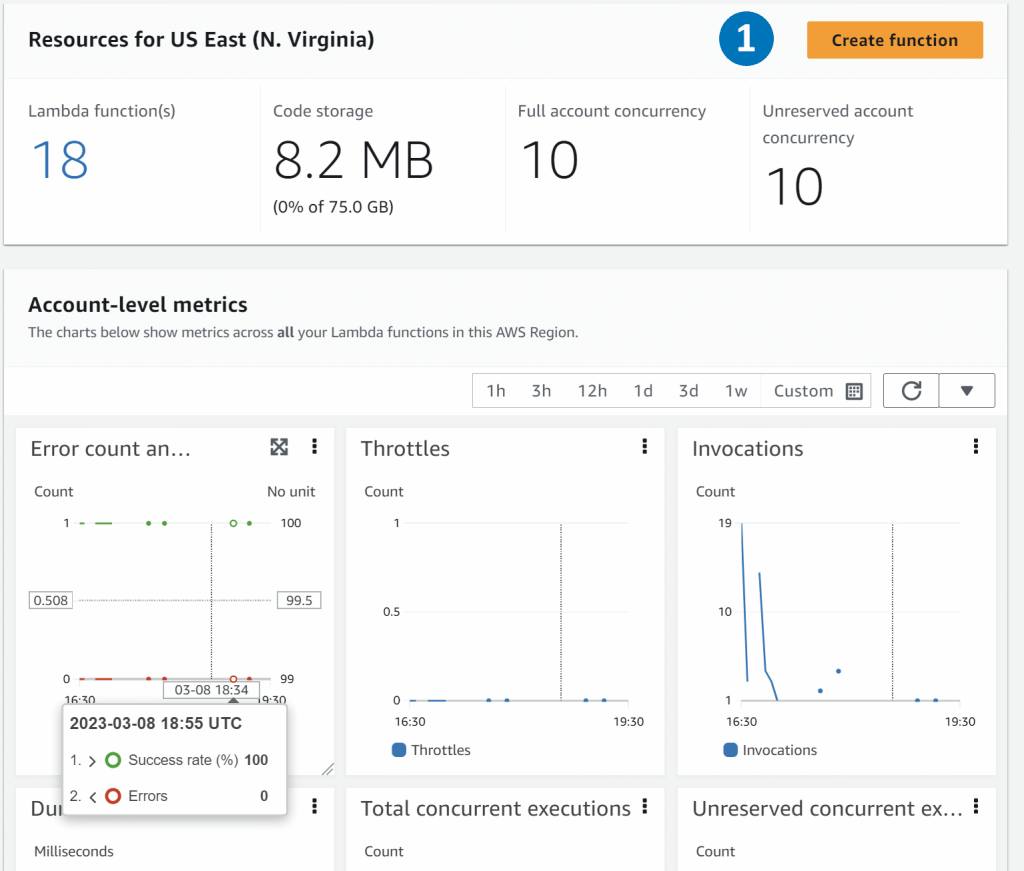Open the Lambda functions count 18 link

pos(60,160)
